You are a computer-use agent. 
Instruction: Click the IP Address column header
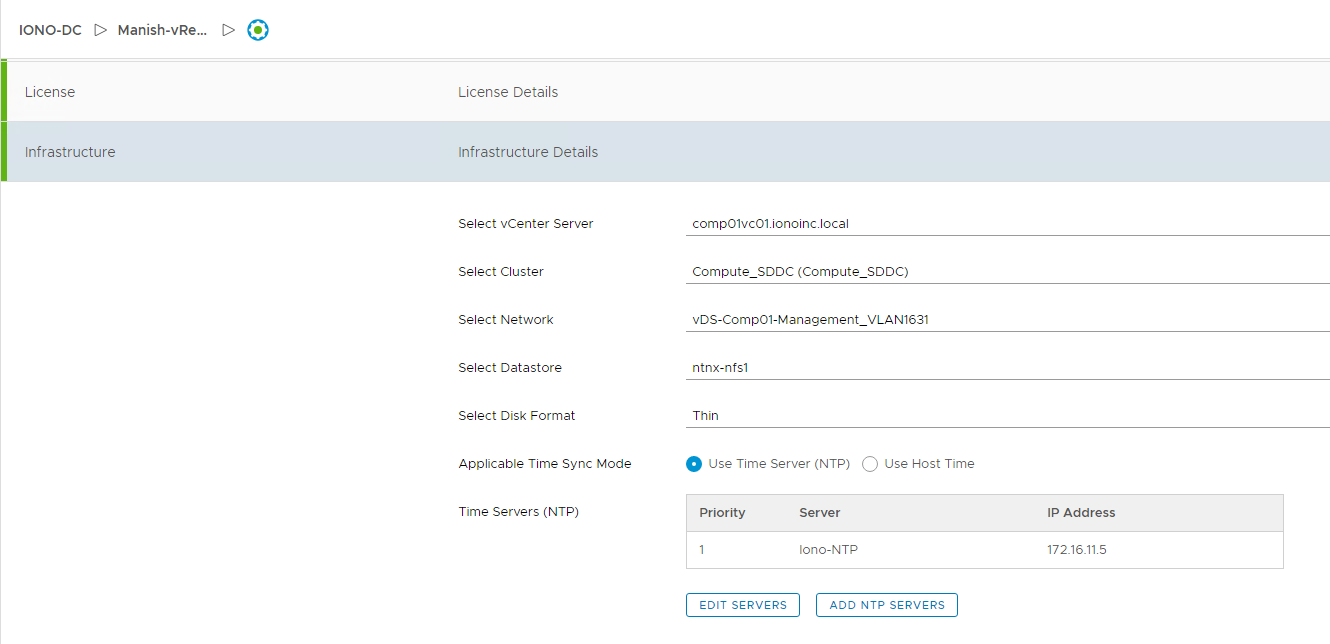[1081, 513]
